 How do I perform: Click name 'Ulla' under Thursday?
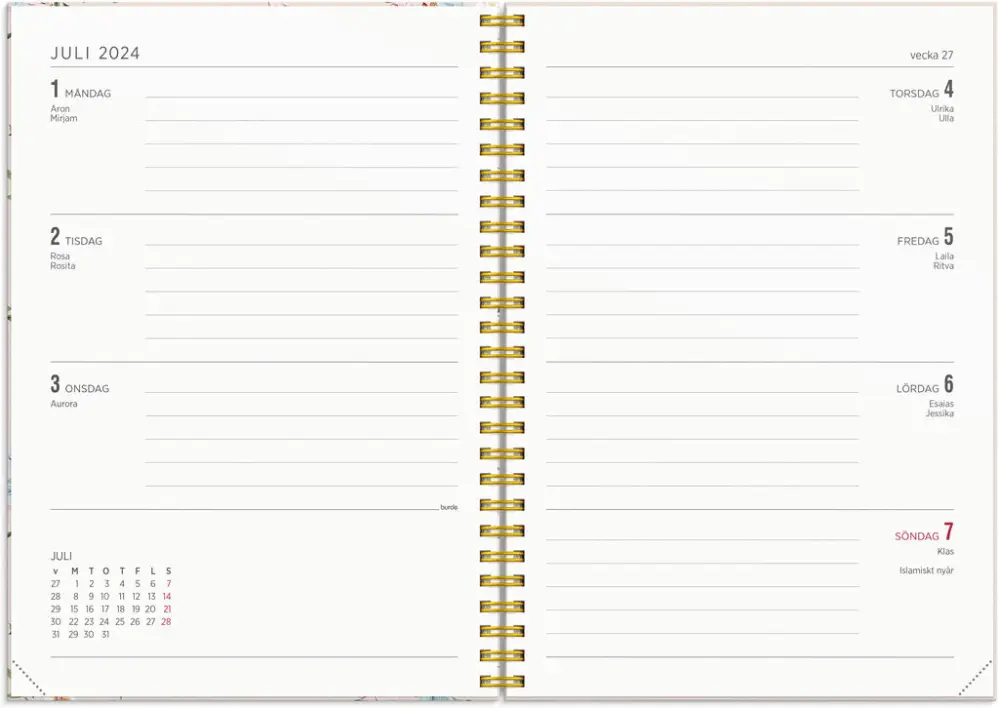[946, 118]
